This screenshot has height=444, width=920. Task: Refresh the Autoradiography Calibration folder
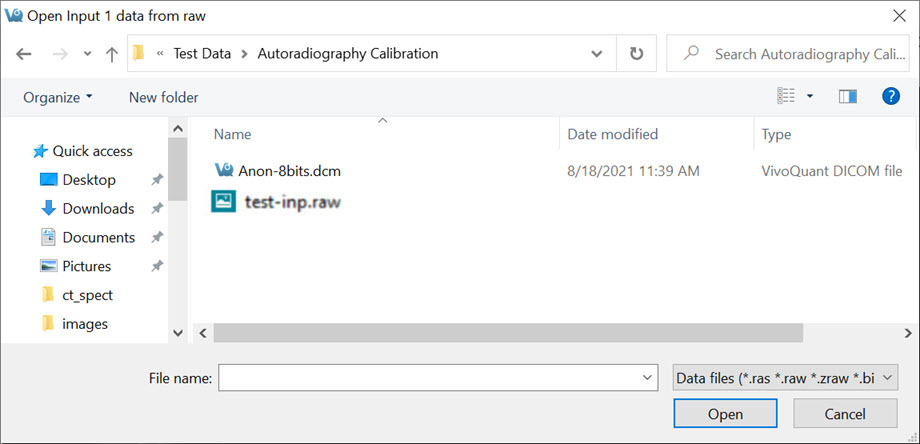(x=636, y=53)
